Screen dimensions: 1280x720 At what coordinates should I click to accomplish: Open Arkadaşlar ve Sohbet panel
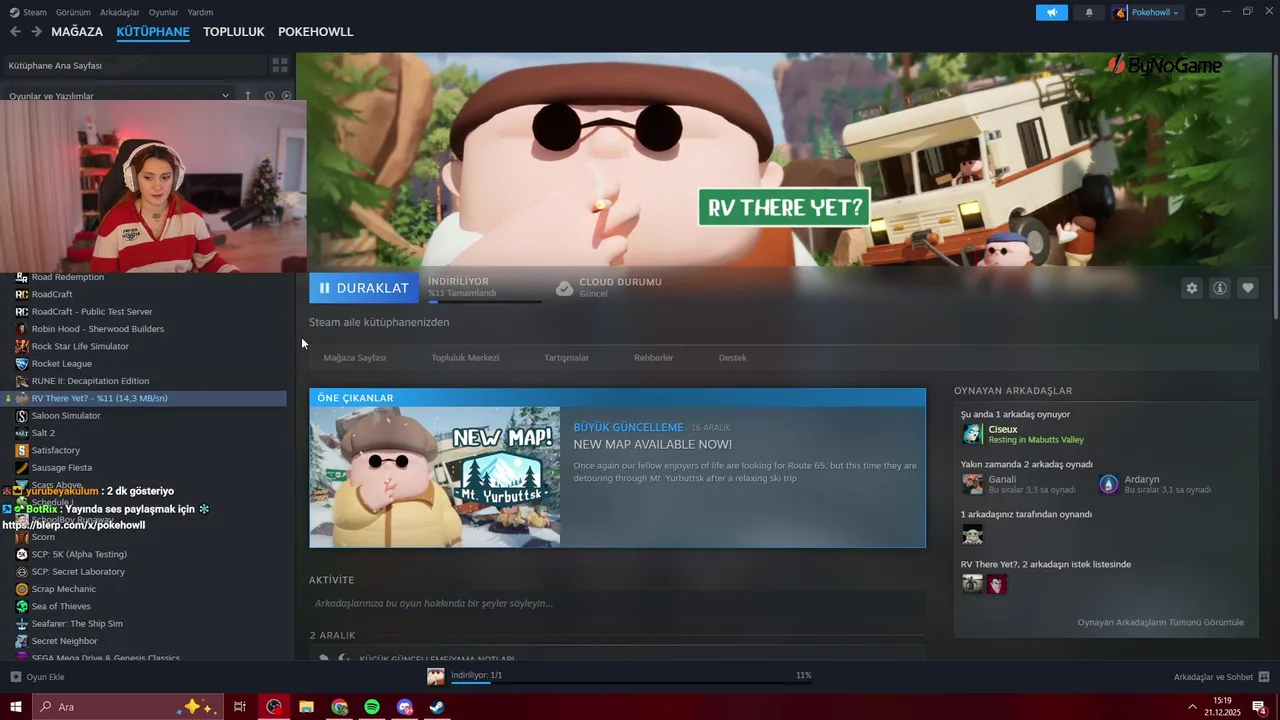click(1221, 677)
